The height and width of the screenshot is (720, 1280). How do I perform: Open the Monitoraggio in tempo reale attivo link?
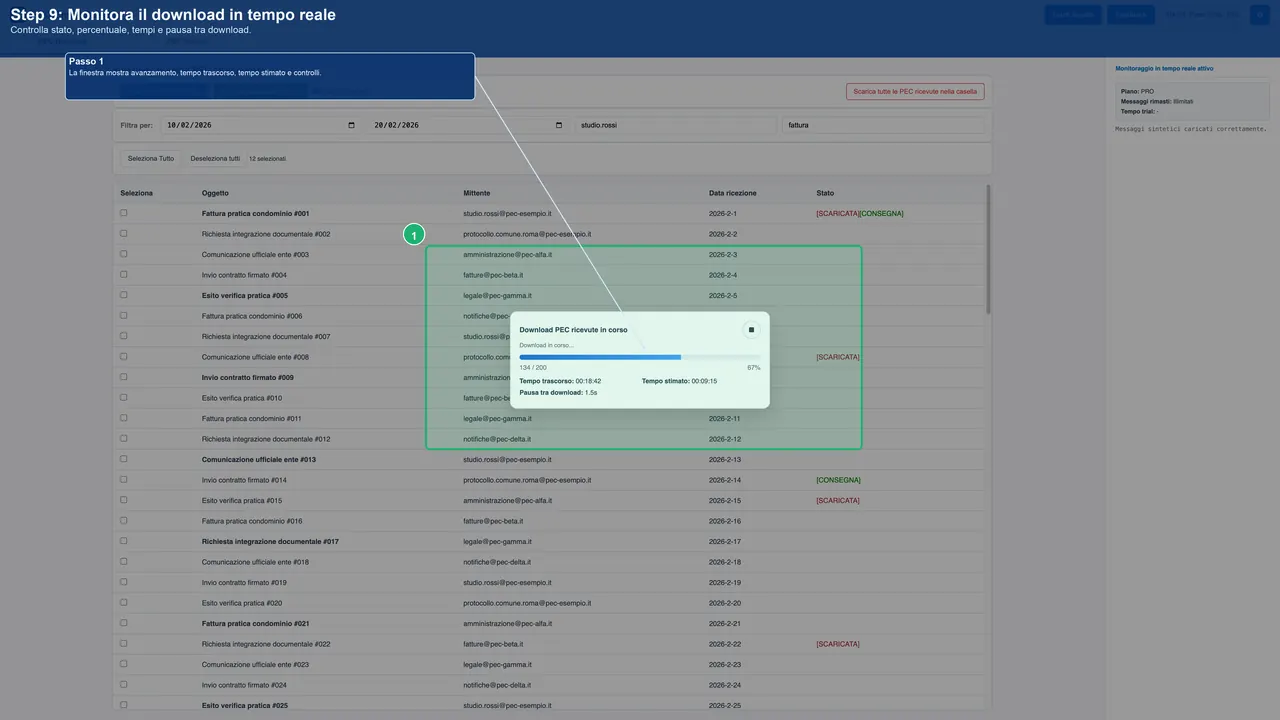pos(1165,68)
